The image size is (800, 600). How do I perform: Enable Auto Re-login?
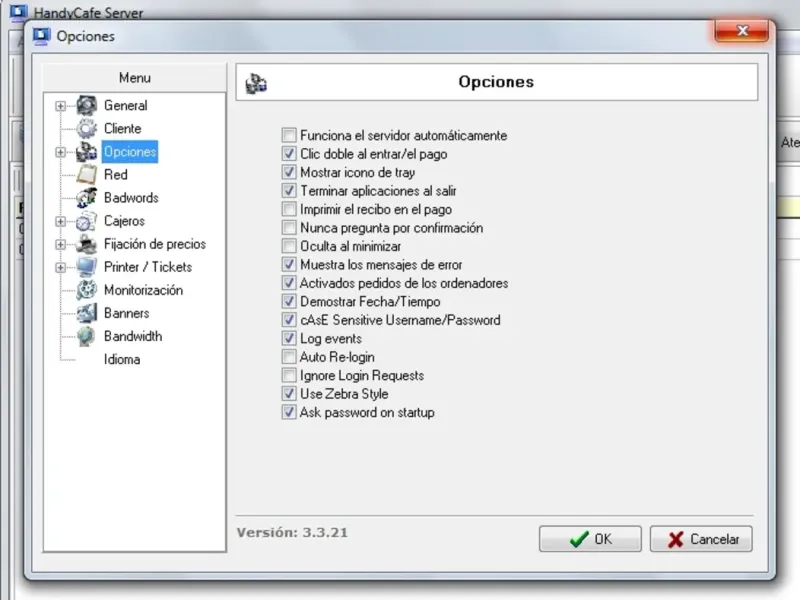289,357
